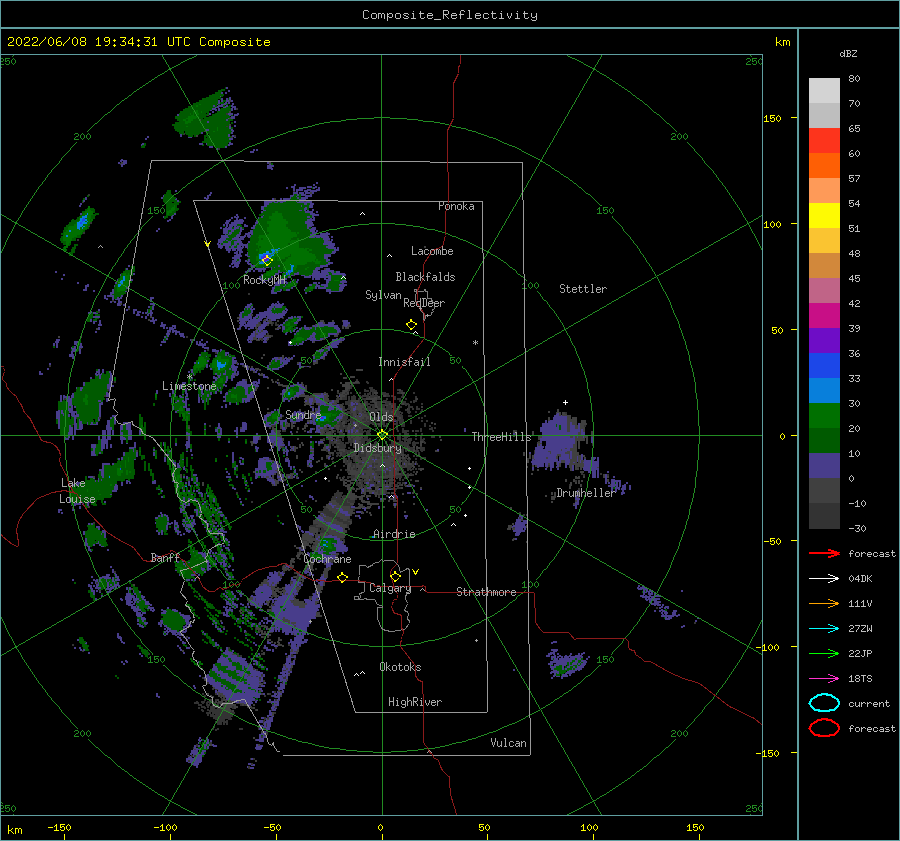
Task: Click the Ponoka city label
Action: (456, 206)
